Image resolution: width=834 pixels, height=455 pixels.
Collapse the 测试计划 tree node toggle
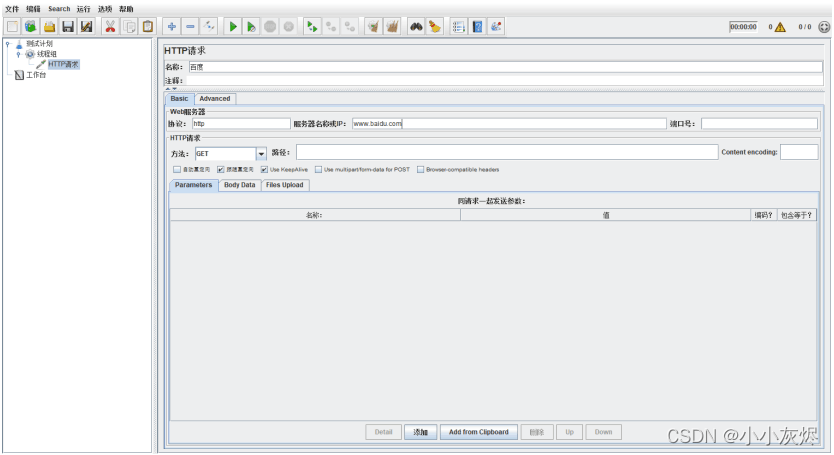(x=7, y=44)
